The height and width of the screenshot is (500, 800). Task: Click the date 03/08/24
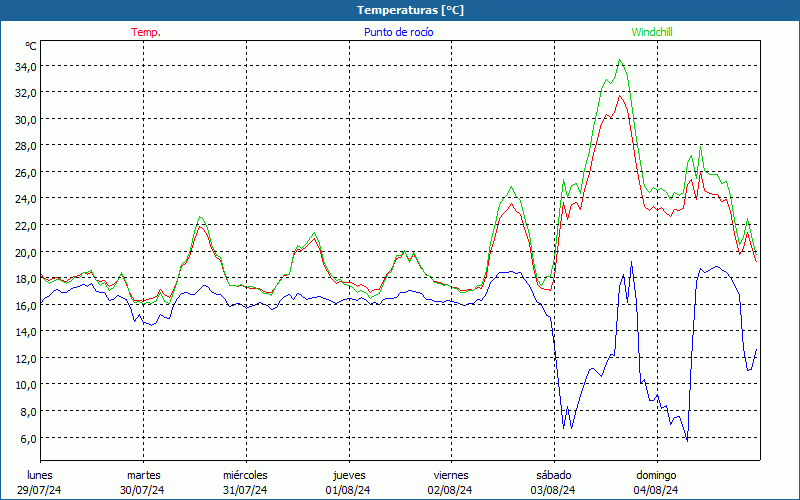[553, 490]
